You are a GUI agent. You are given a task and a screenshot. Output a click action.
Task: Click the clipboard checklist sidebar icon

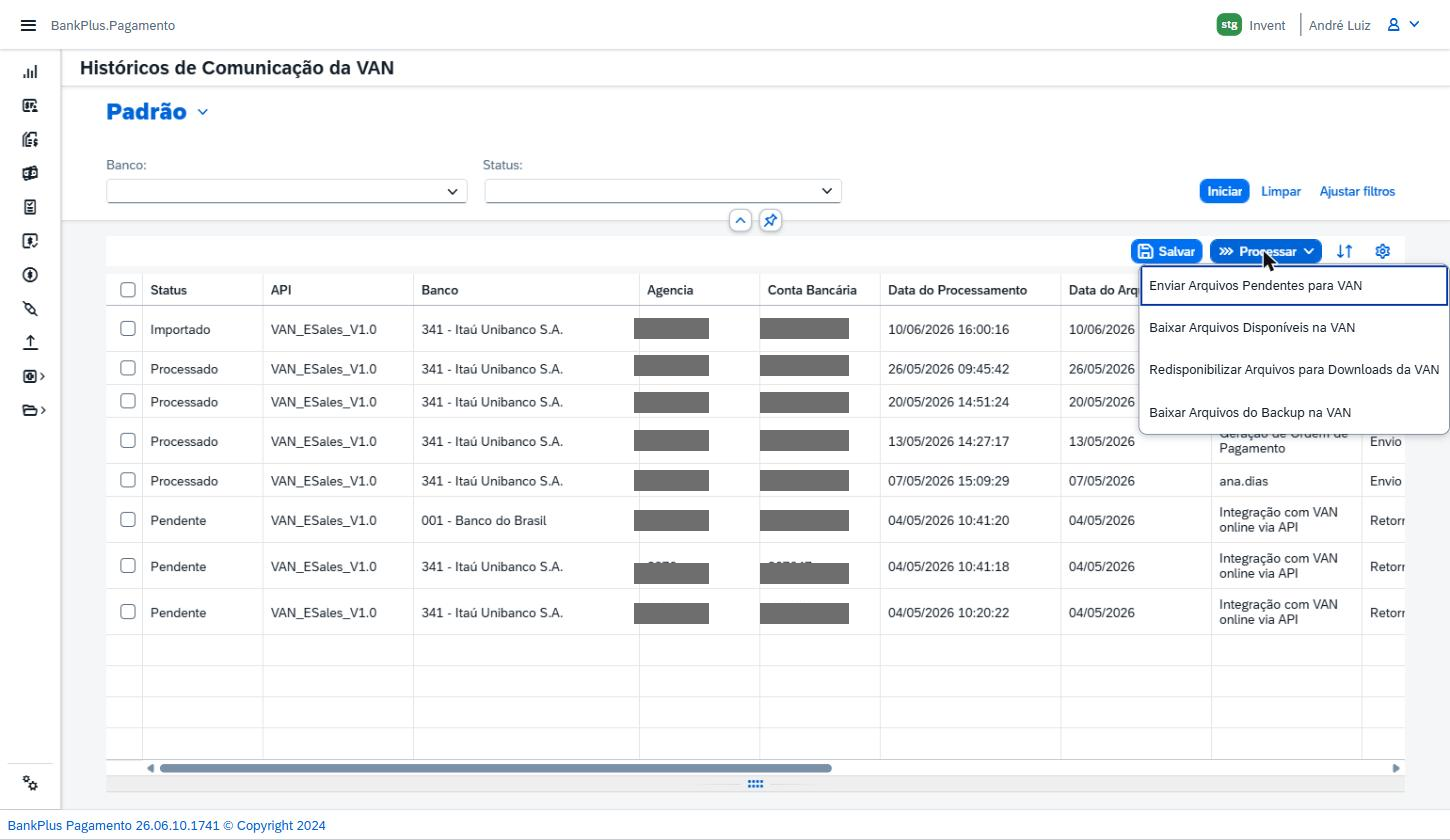[30, 207]
